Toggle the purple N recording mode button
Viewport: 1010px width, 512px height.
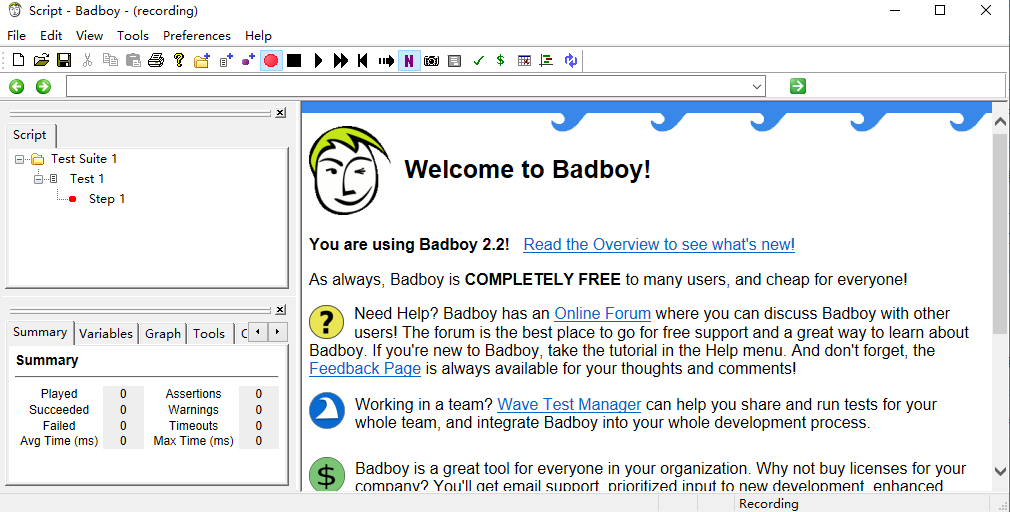click(409, 61)
